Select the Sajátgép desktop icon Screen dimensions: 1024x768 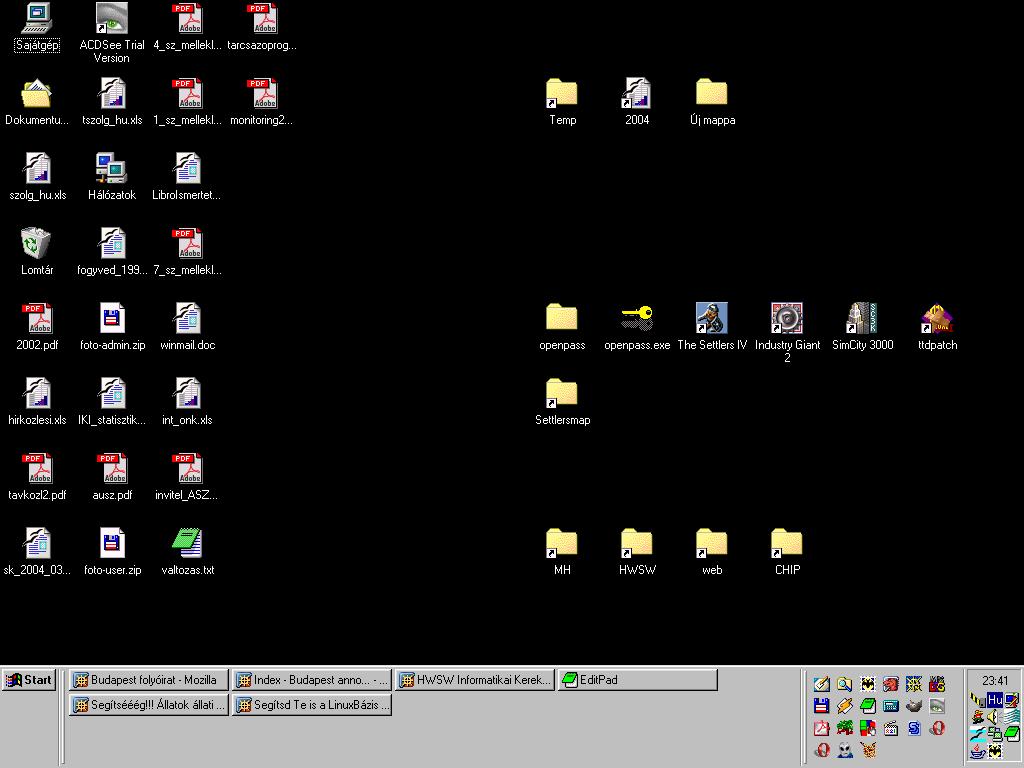pos(37,19)
